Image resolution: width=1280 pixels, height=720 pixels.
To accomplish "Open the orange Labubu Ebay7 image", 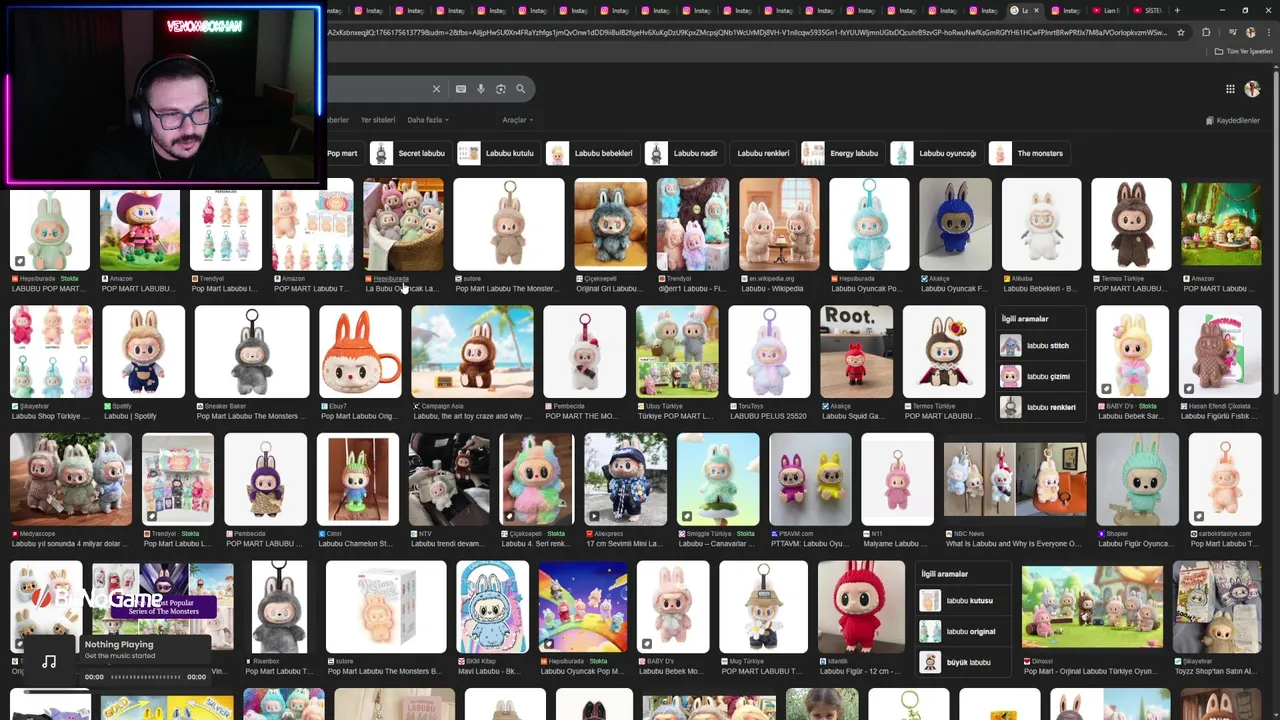I will point(360,352).
